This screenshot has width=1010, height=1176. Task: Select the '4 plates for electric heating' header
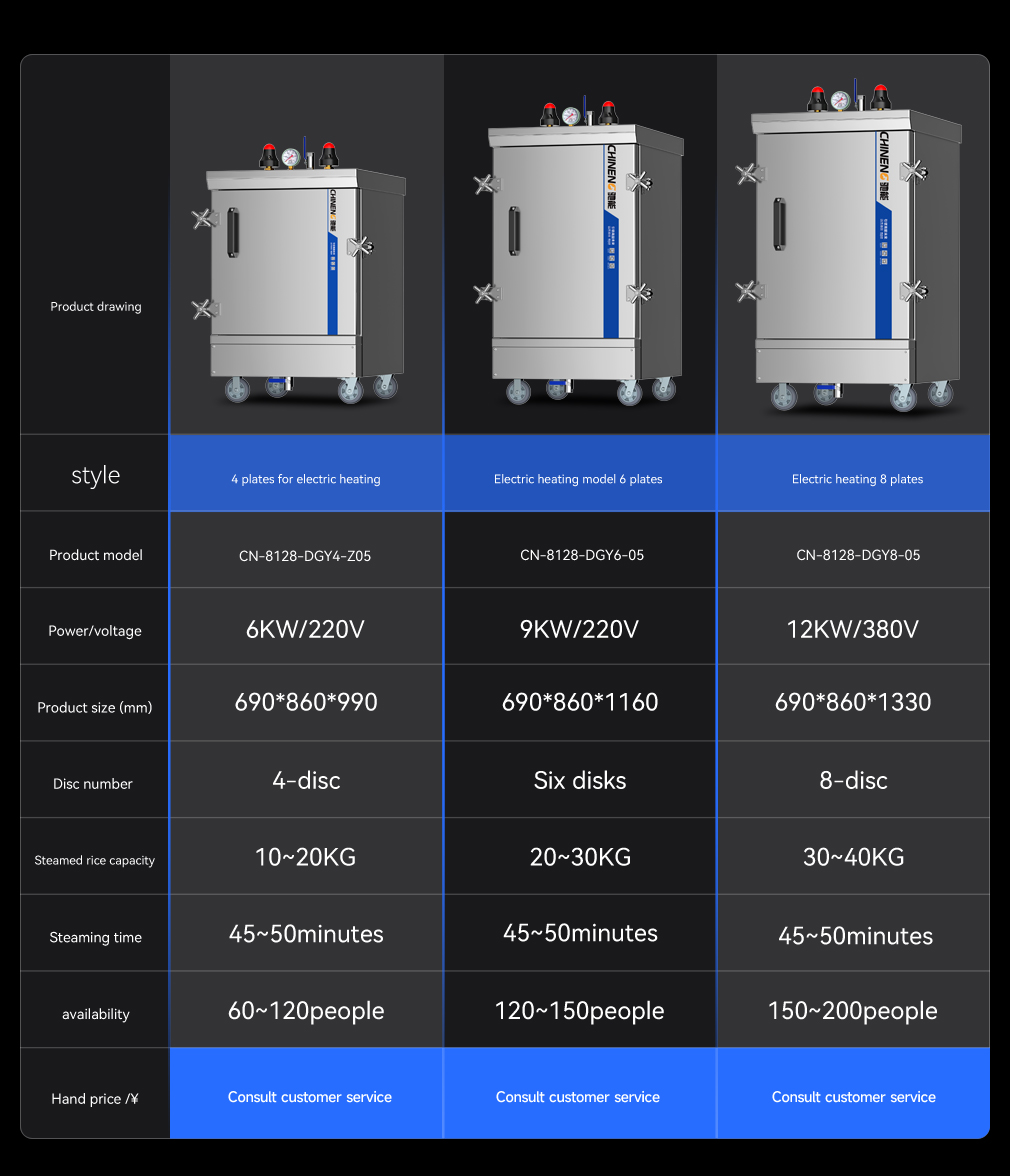click(306, 479)
